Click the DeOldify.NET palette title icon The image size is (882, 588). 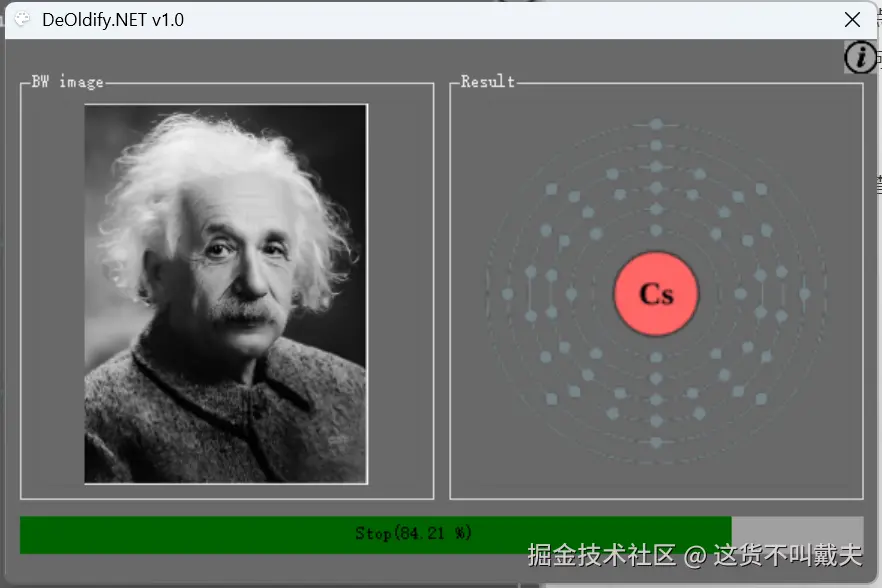pyautogui.click(x=22, y=20)
